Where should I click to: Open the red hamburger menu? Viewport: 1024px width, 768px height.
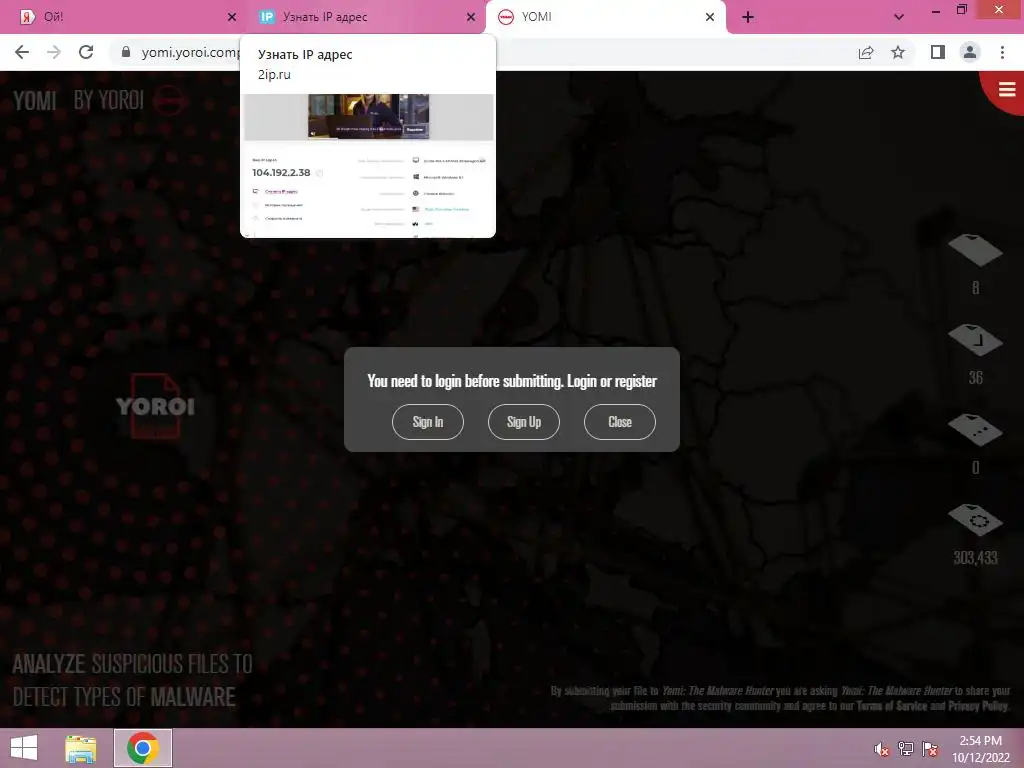[1006, 89]
